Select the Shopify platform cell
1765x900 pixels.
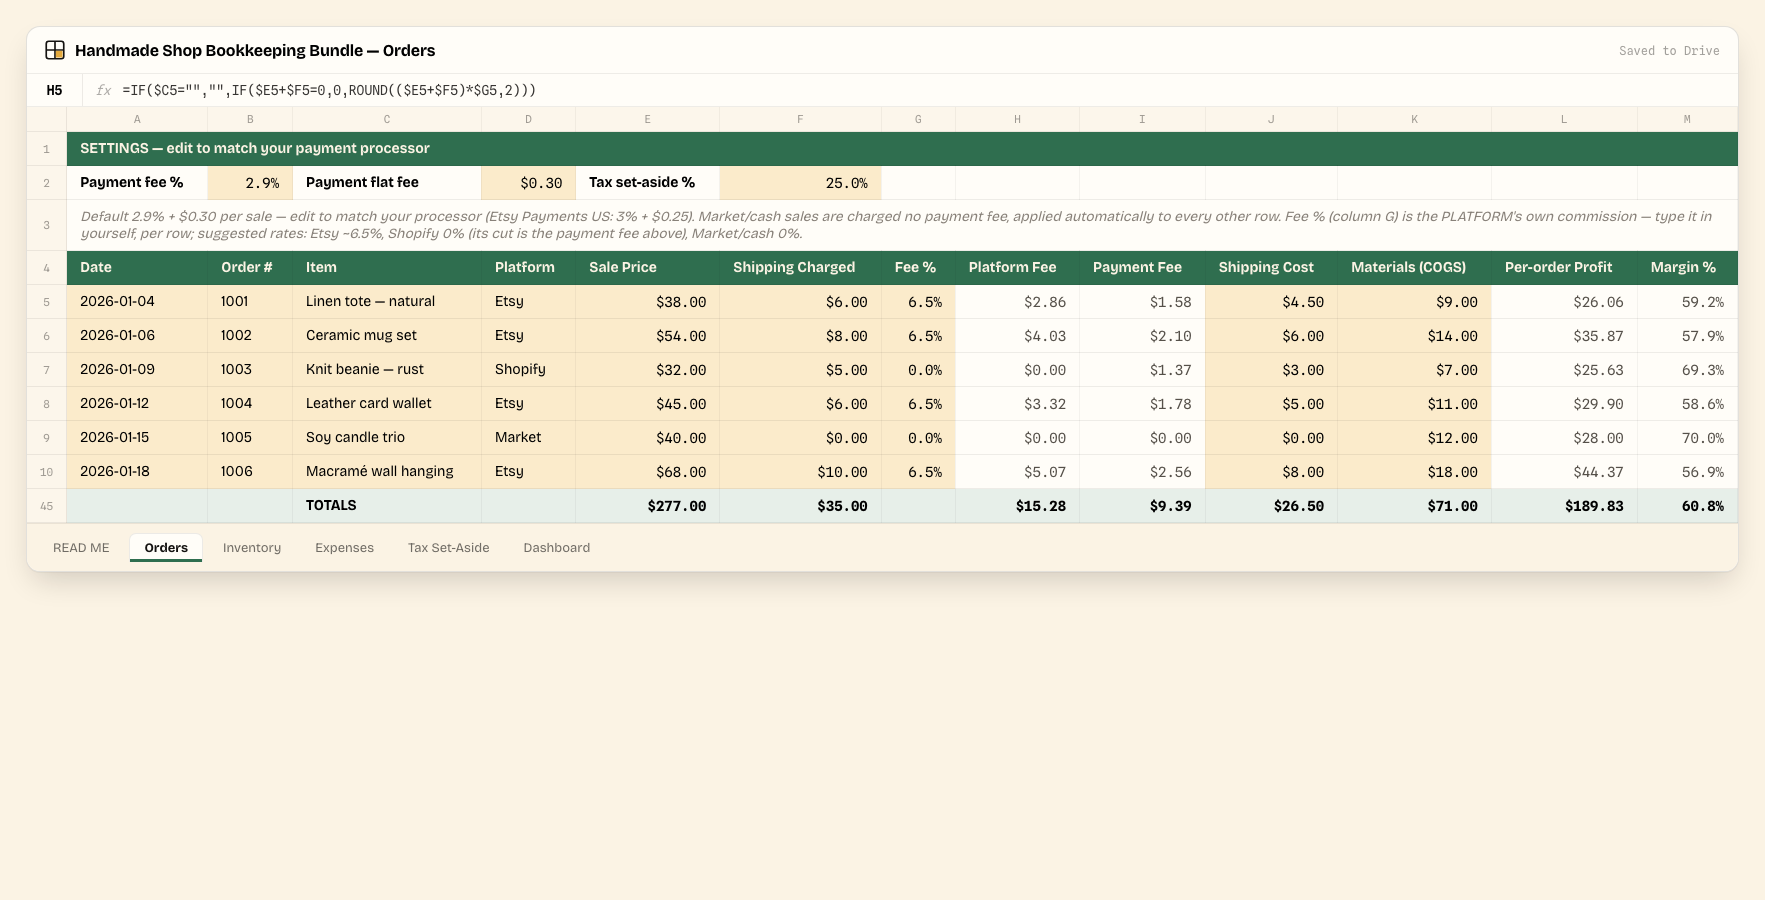click(528, 370)
